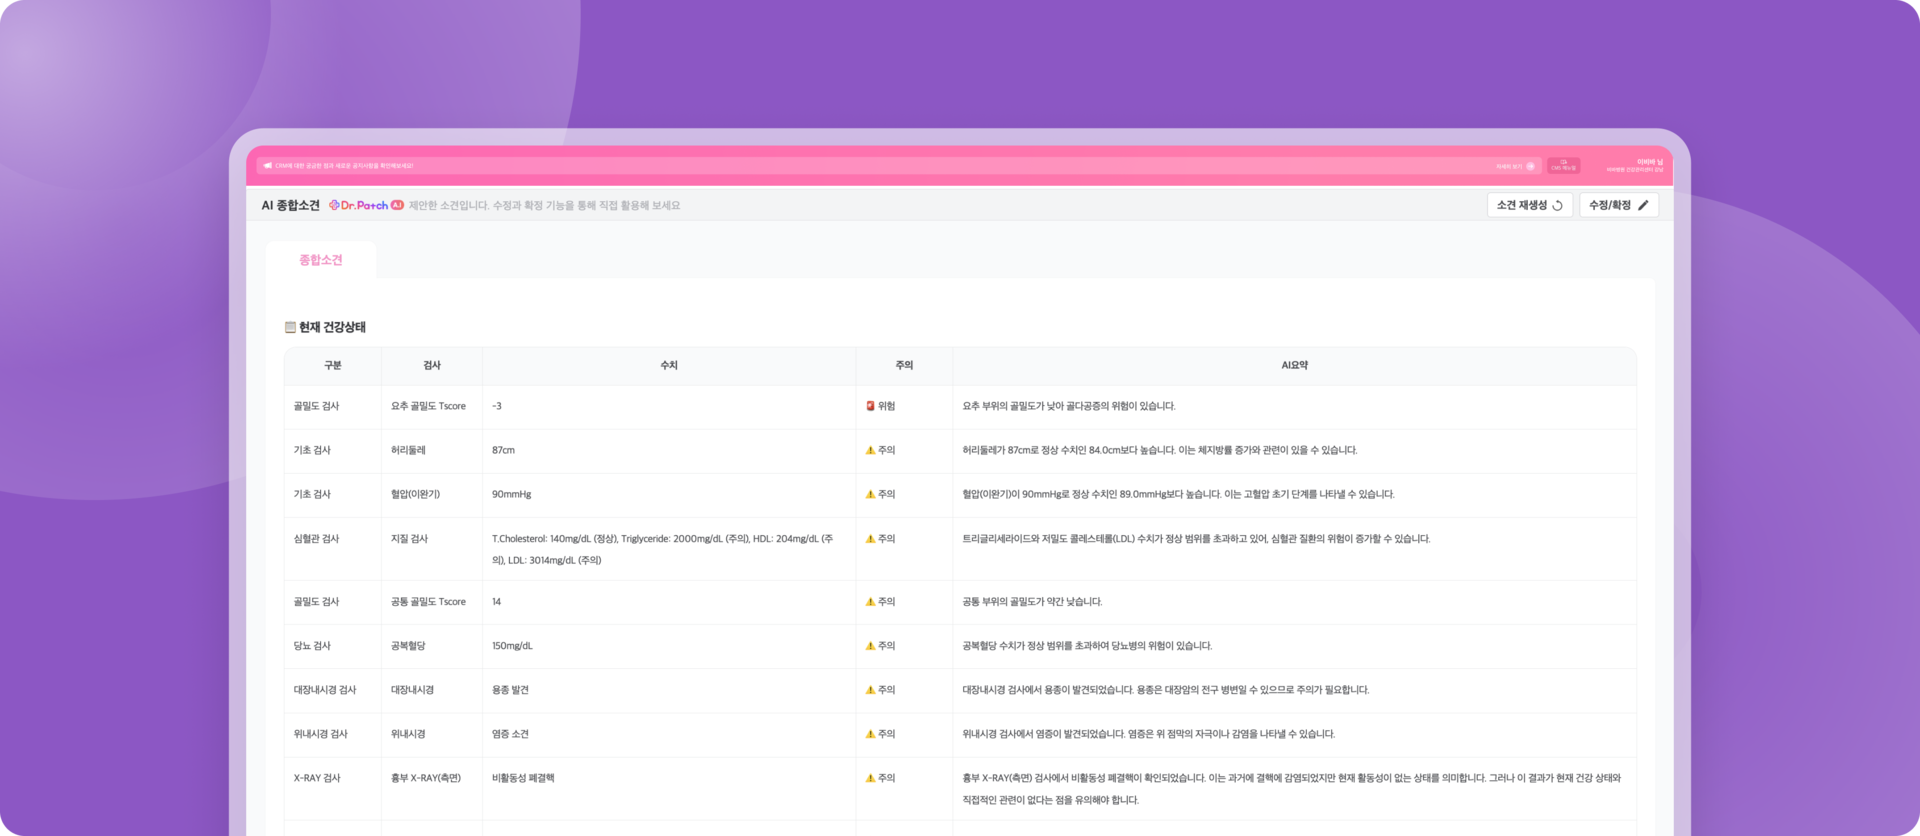1920x836 pixels.
Task: Click the 주의 warning icon in 공통 골밀도 row
Action: coord(870,602)
